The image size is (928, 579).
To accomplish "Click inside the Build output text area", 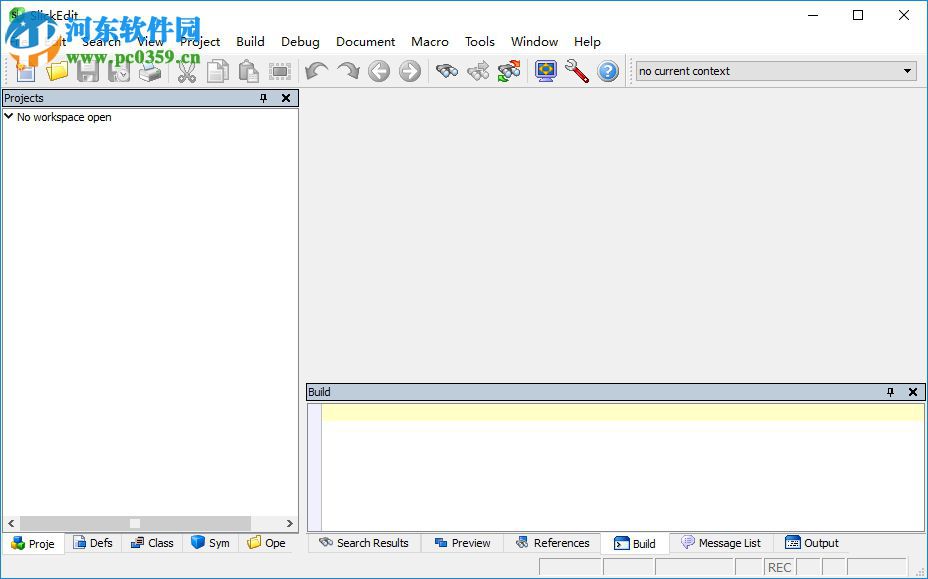I will (x=620, y=470).
